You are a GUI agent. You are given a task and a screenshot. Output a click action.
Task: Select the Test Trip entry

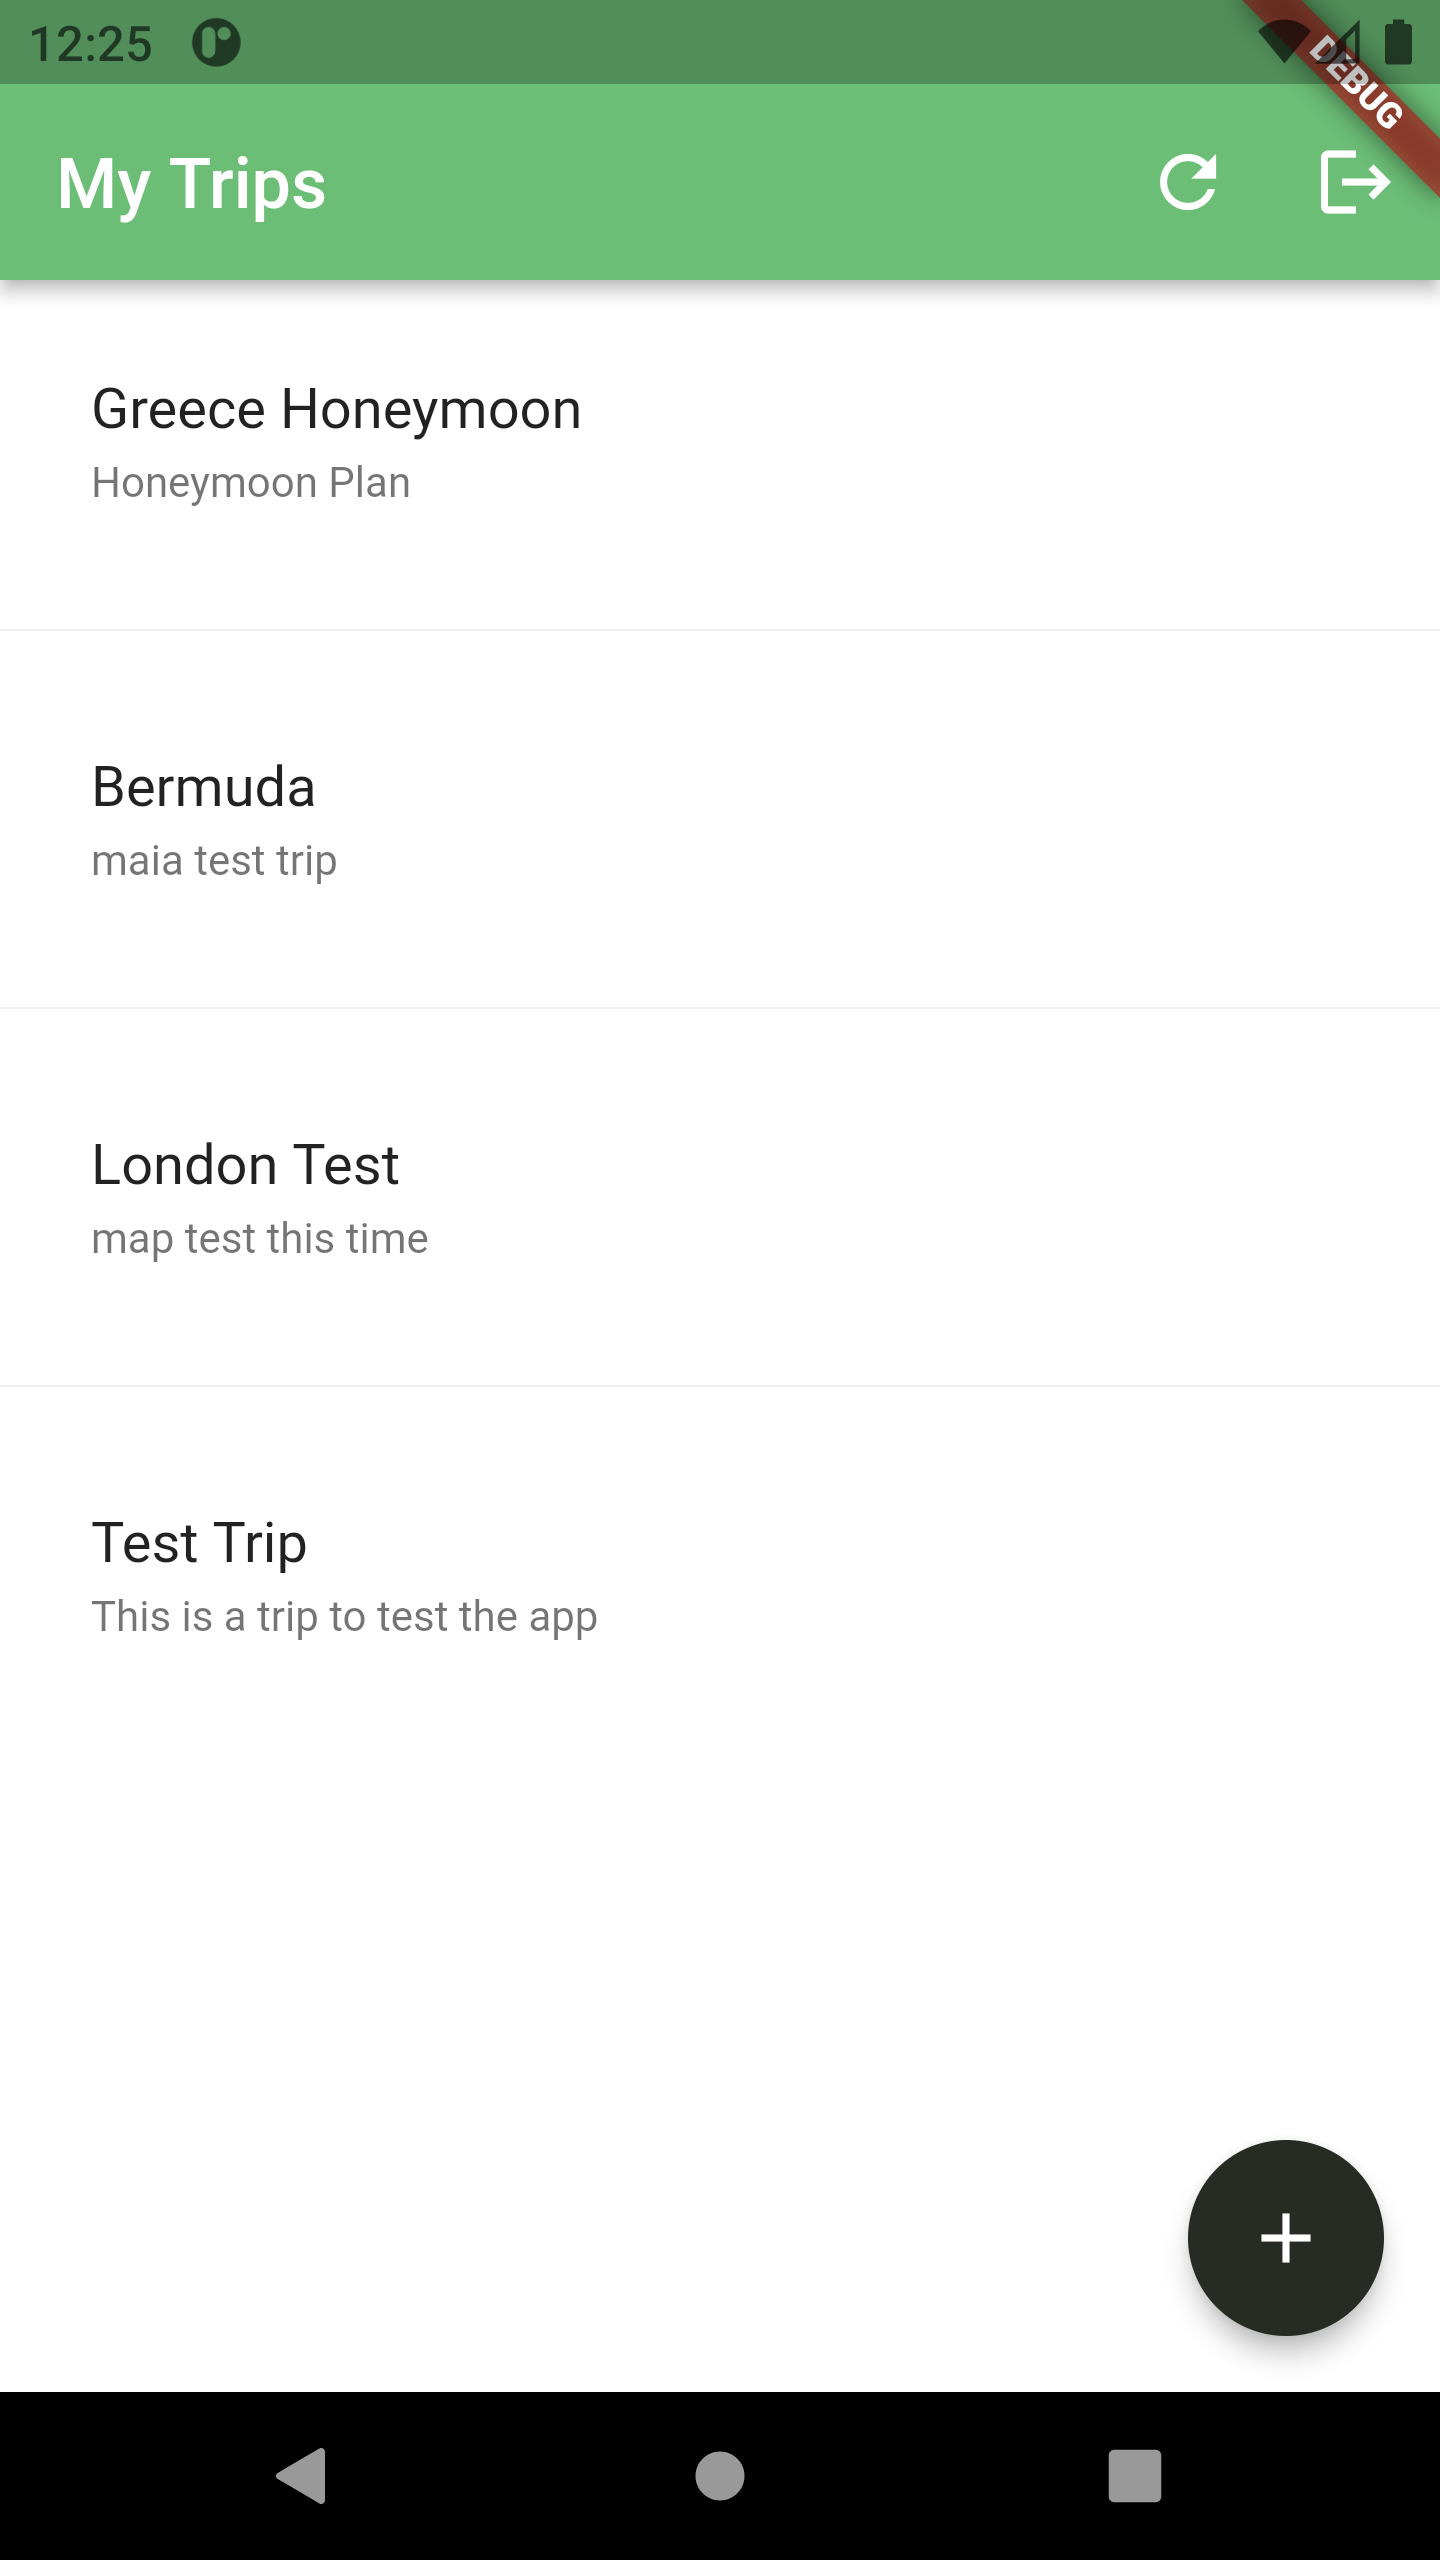coord(200,1544)
